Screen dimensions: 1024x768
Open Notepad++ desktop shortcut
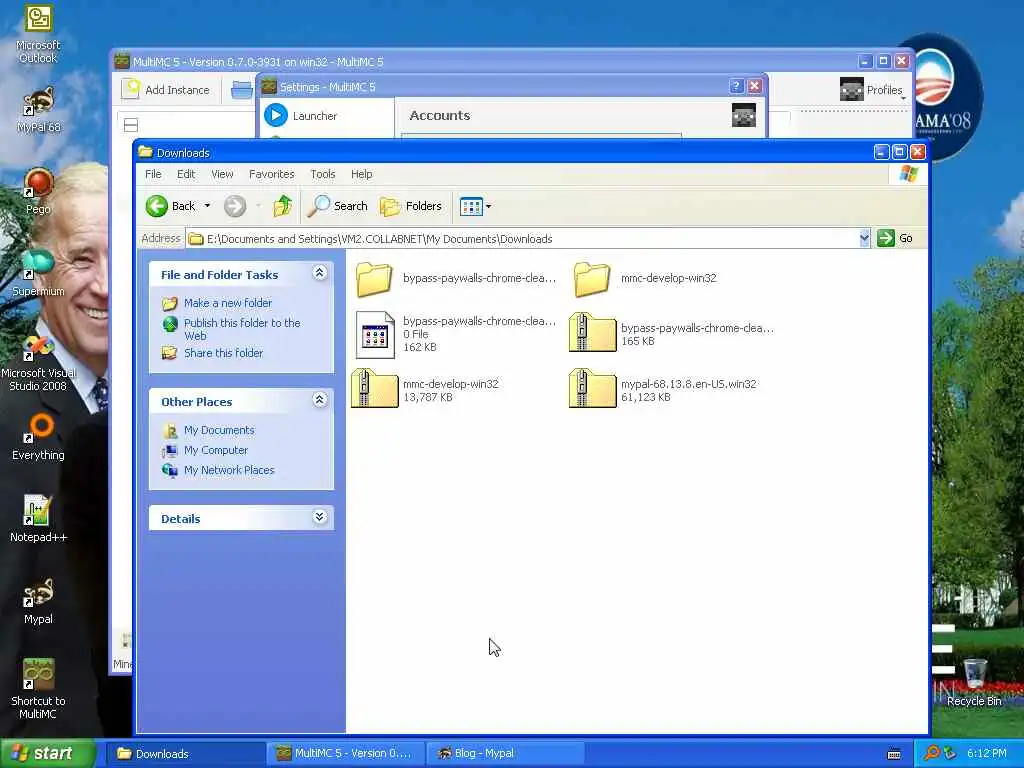[38, 519]
